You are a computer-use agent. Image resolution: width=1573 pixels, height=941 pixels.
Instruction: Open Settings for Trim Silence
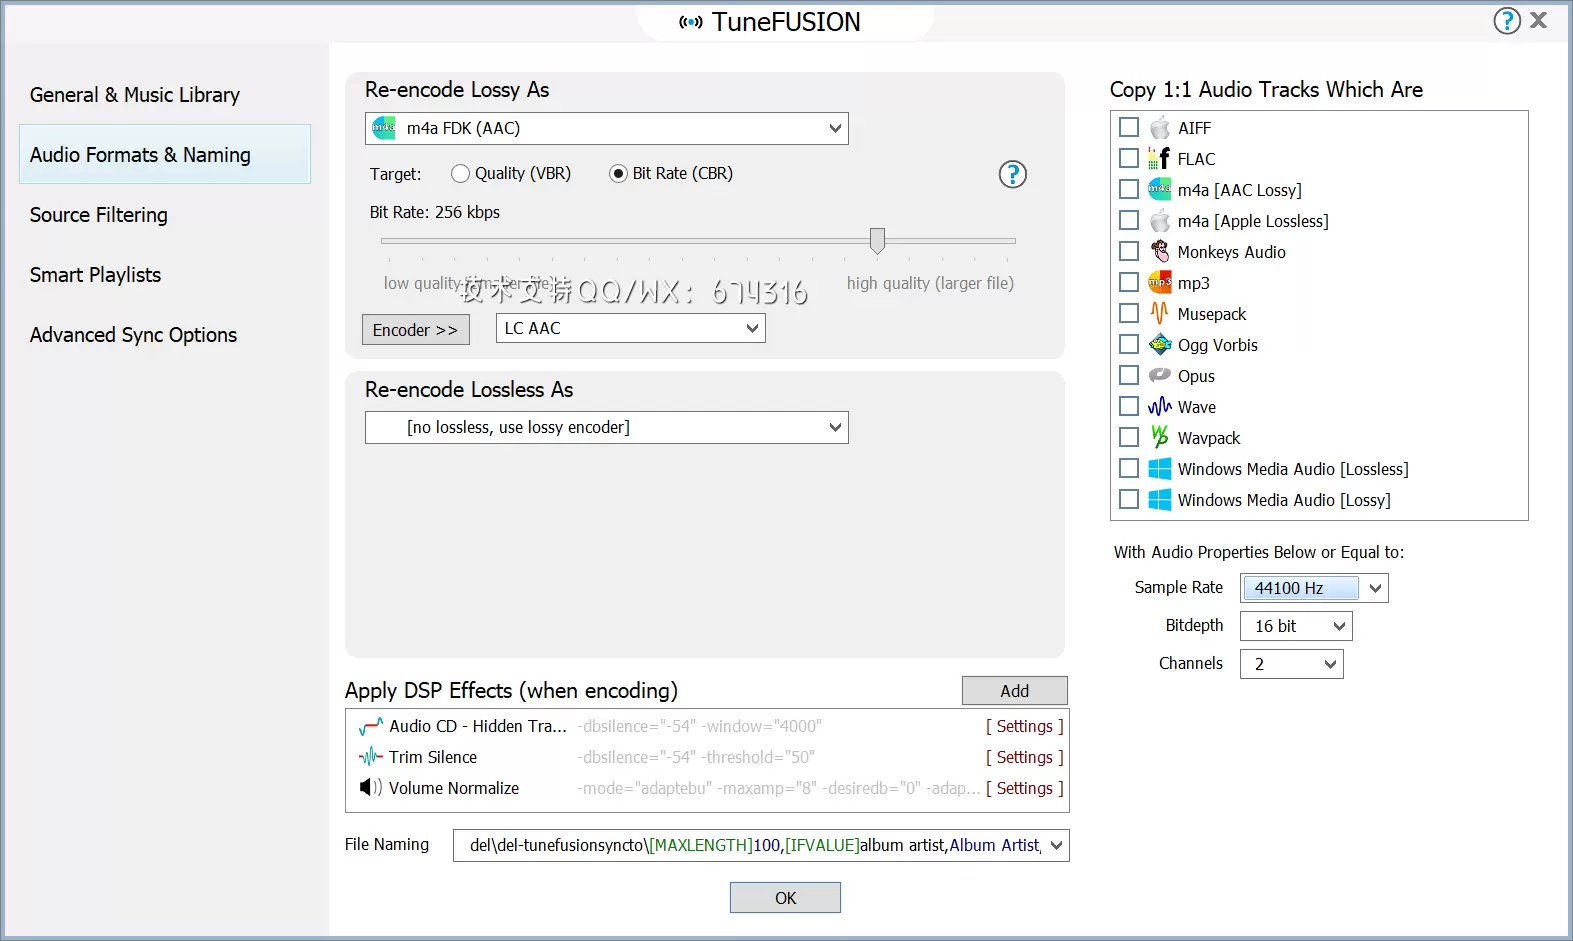(1025, 757)
